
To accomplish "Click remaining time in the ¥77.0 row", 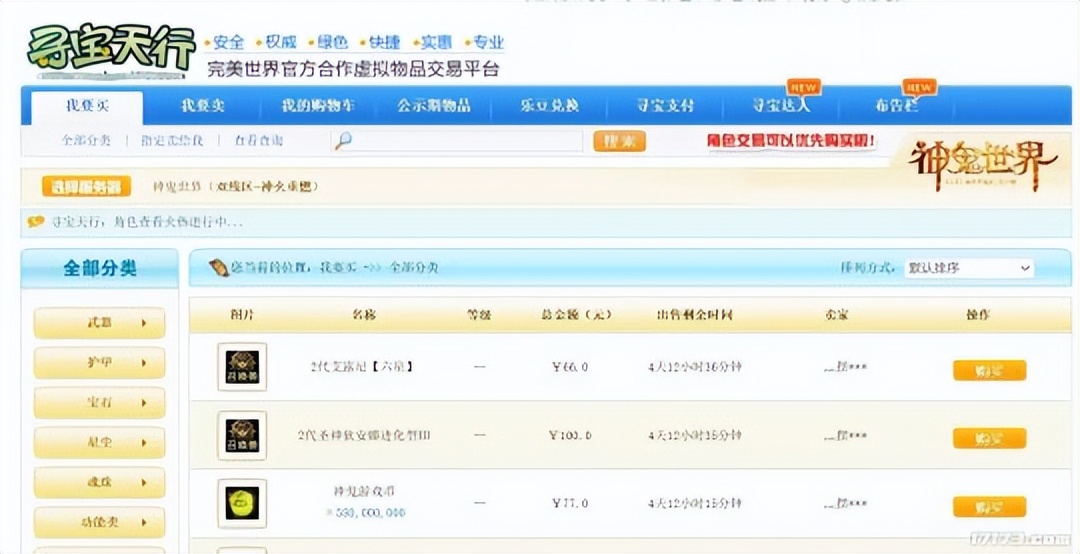I will point(694,504).
